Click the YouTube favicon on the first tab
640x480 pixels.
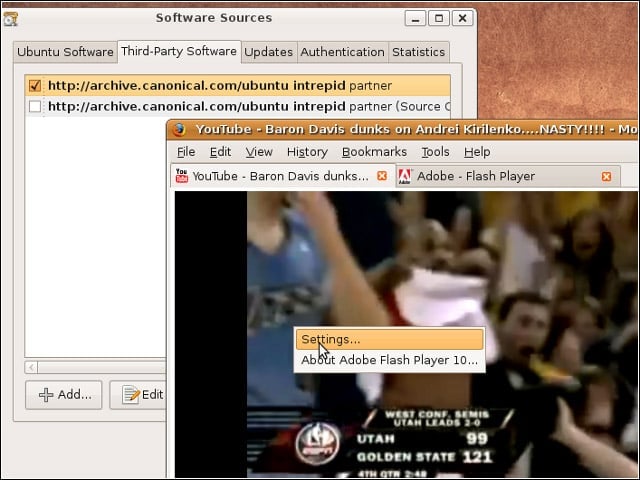tap(182, 176)
